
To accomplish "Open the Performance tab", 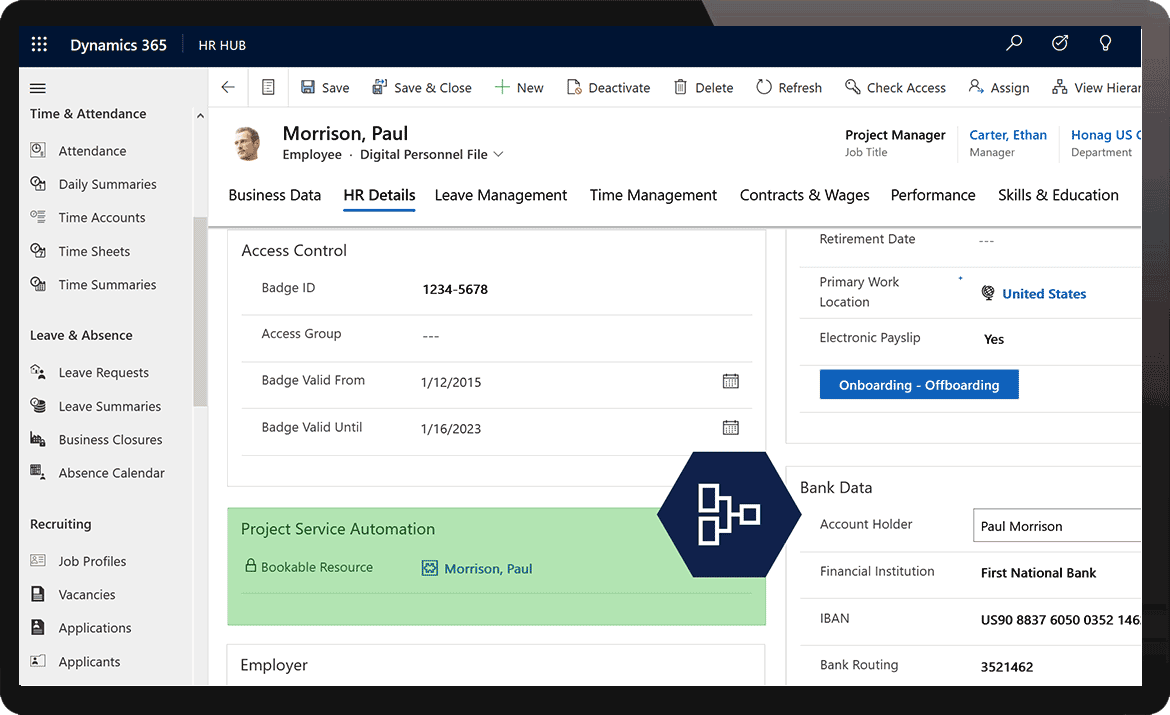I will 932,195.
